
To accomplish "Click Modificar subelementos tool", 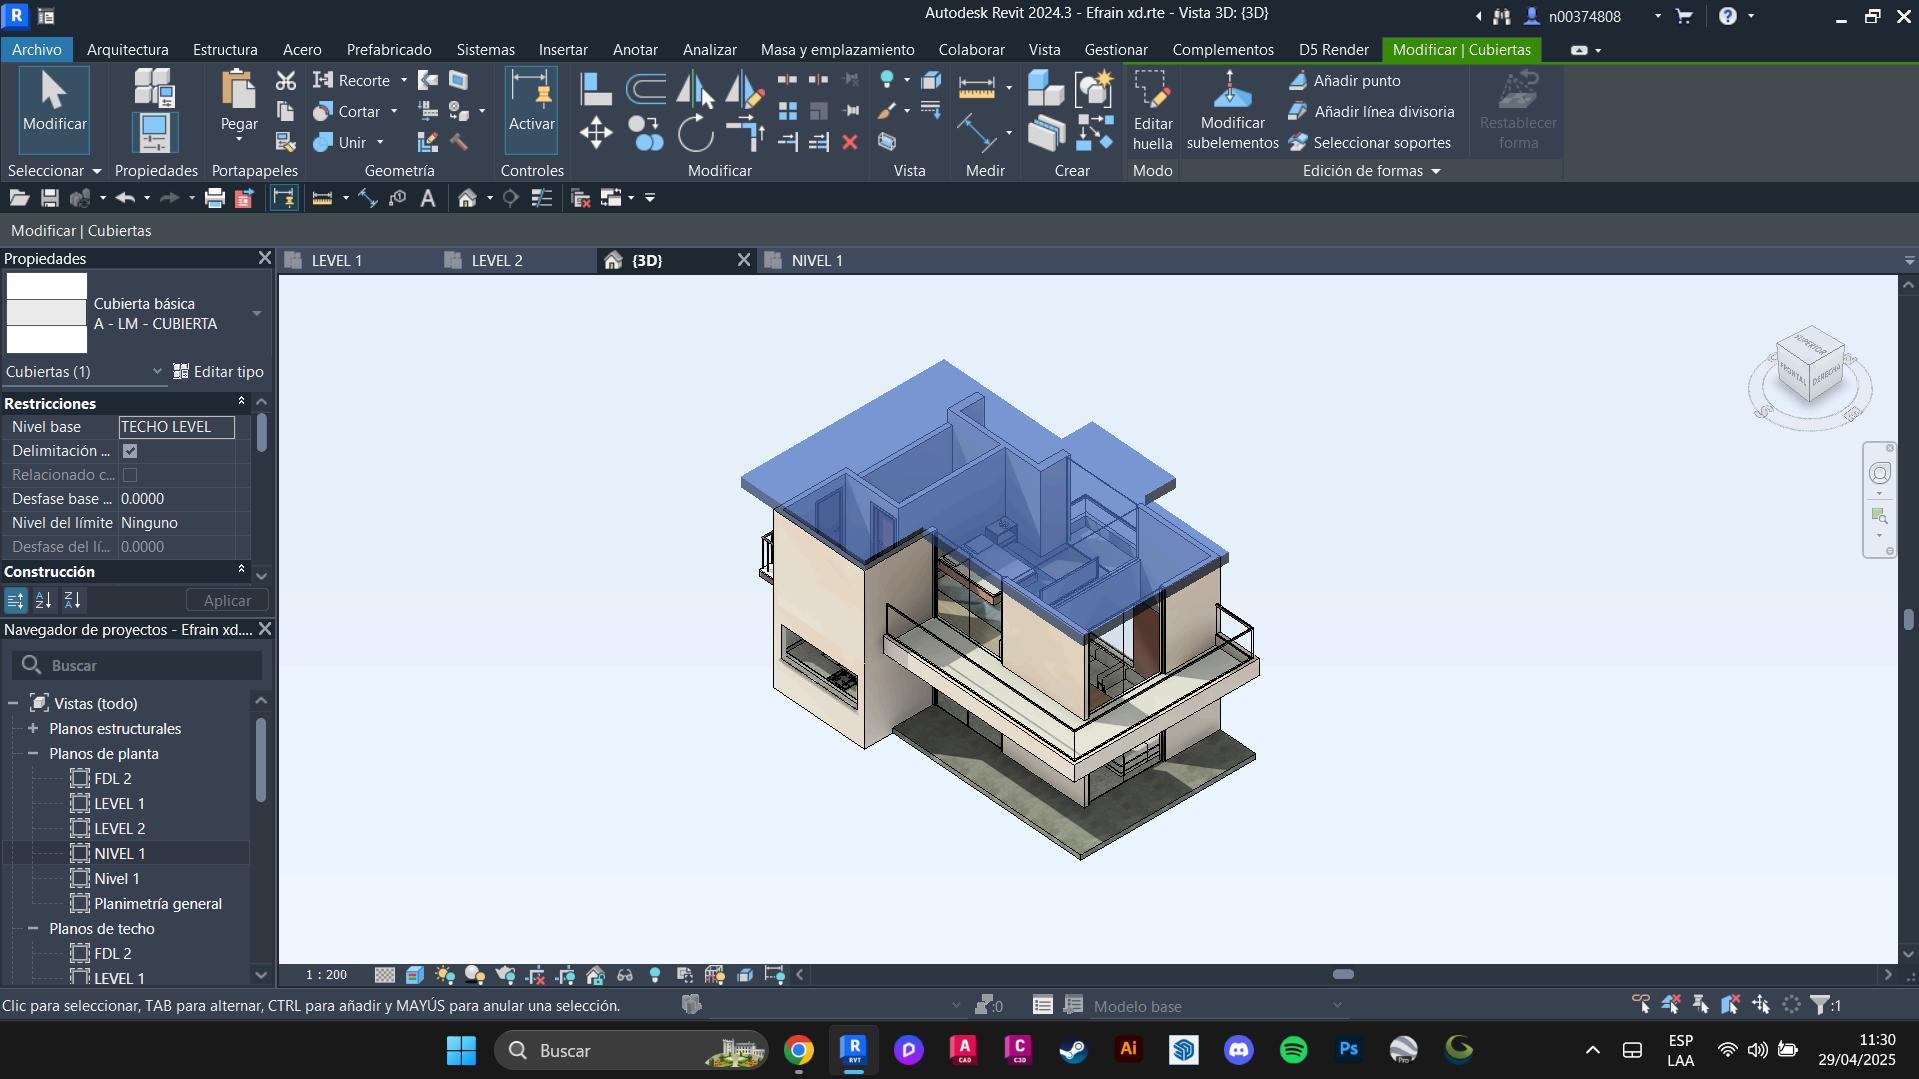I will [1232, 110].
